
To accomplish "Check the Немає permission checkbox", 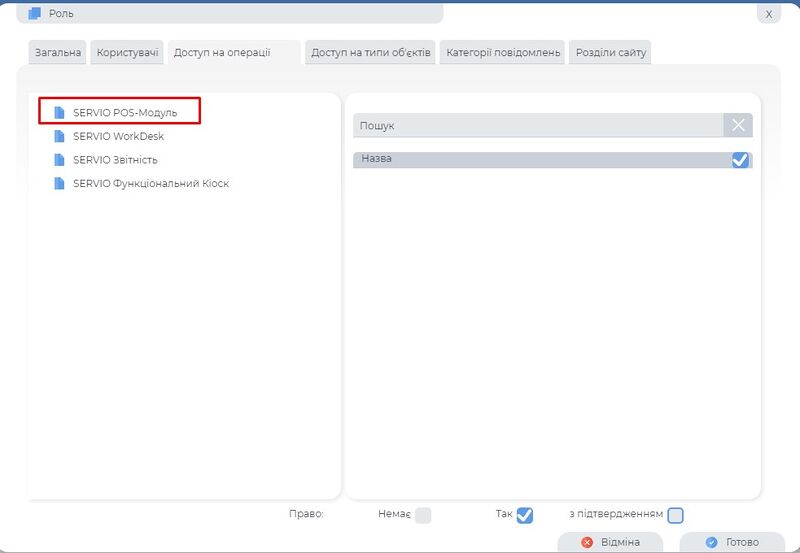I will (423, 515).
